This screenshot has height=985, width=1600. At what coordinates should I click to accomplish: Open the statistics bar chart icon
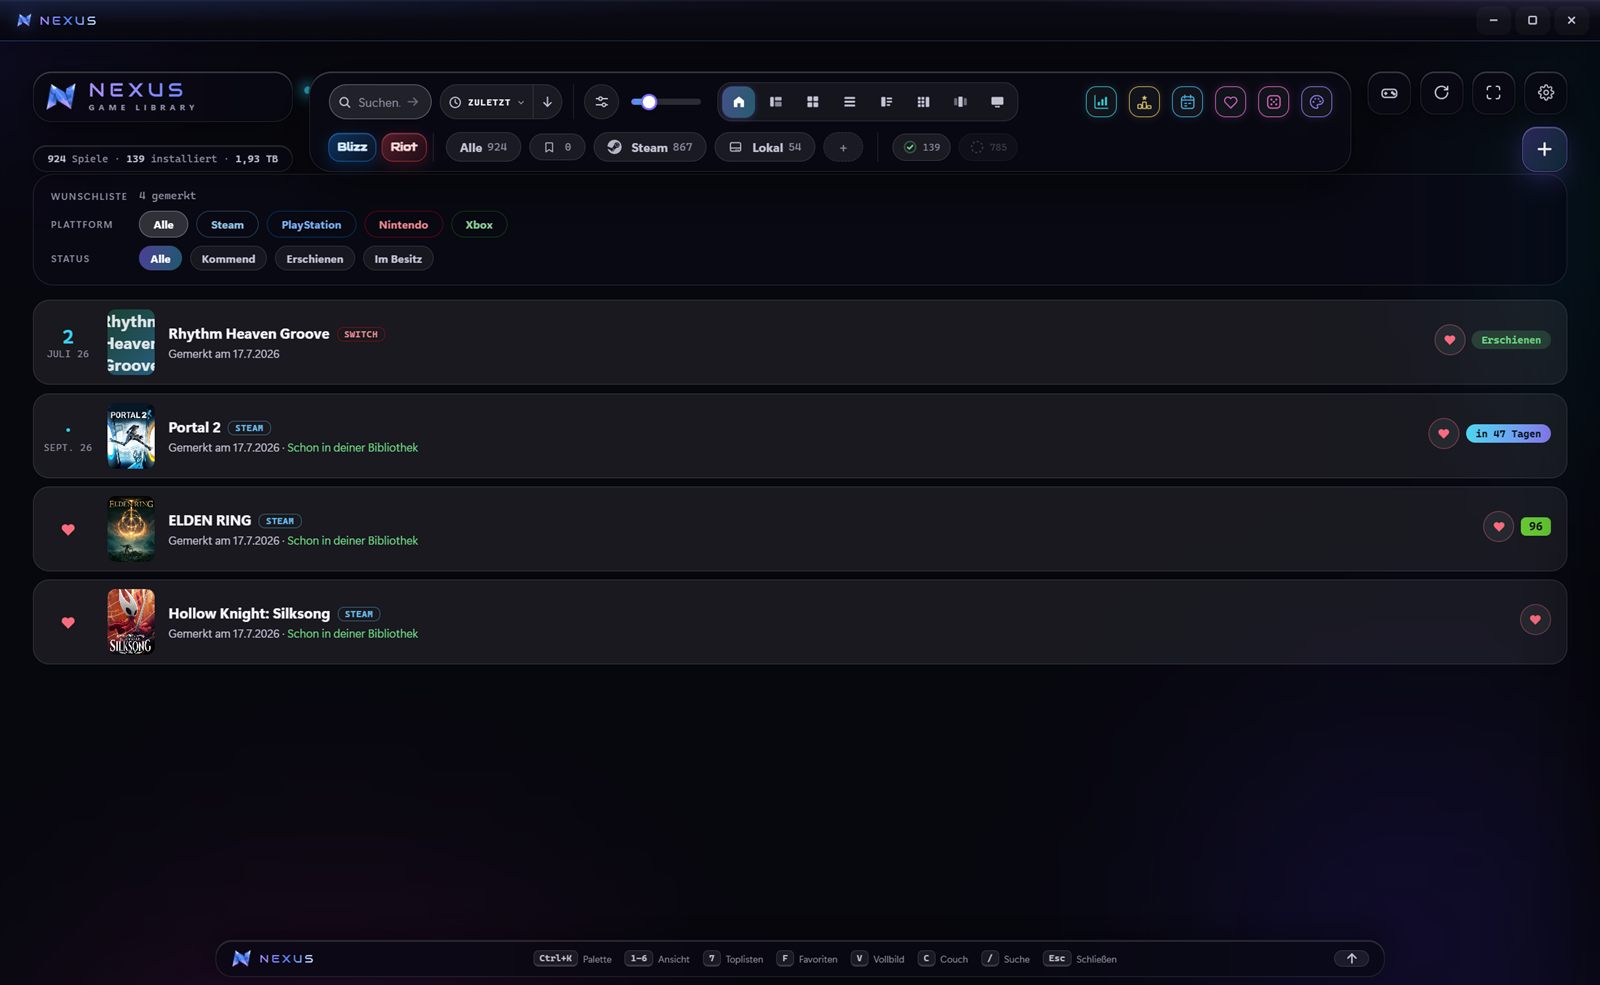[1101, 102]
